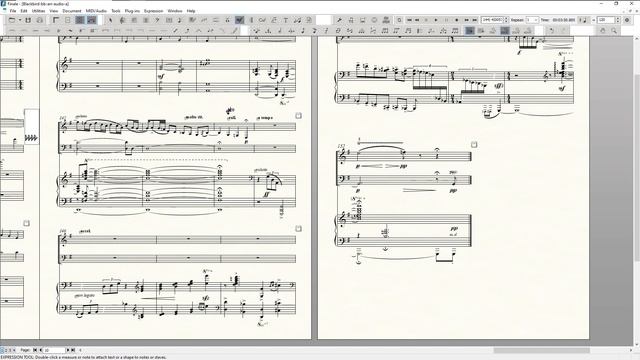Viewport: 640px width, 360px height.
Task: Select the Lyrics tool
Action: (274, 20)
